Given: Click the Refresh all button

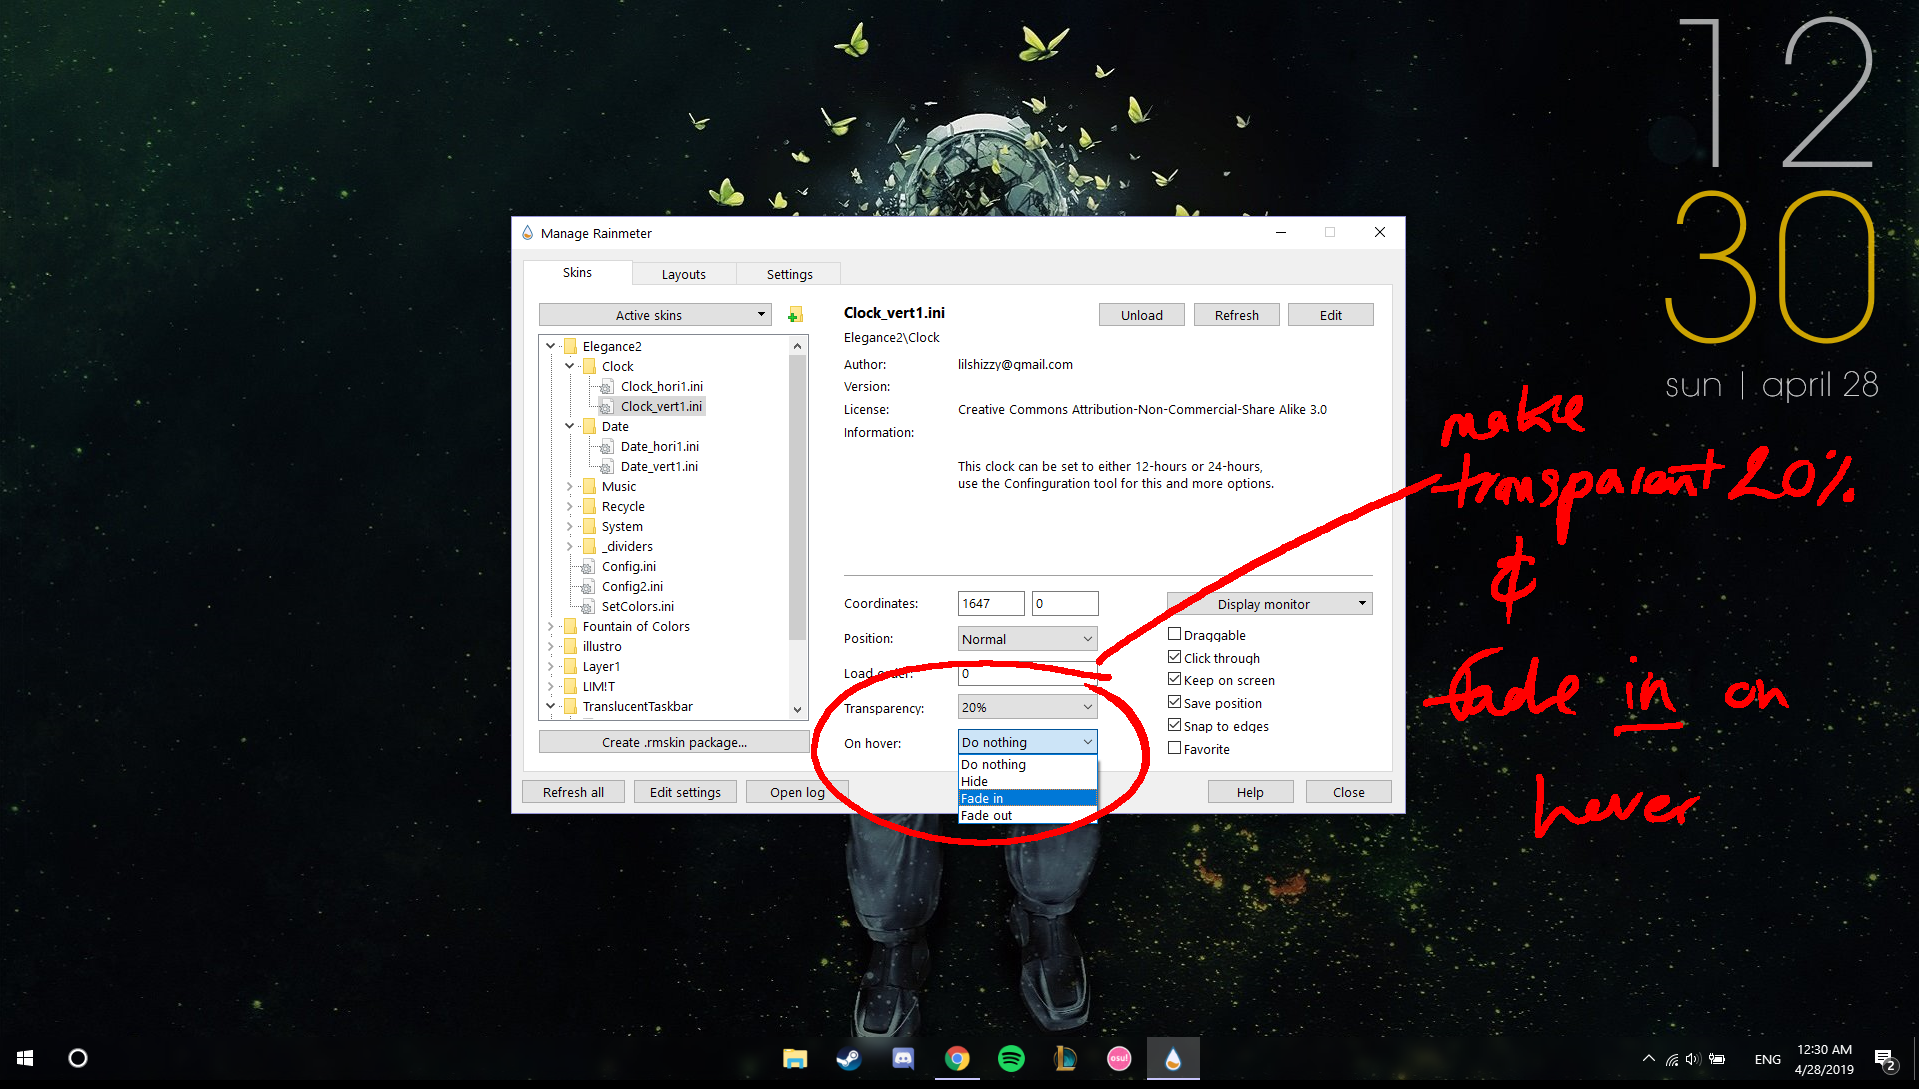Looking at the screenshot, I should (573, 792).
